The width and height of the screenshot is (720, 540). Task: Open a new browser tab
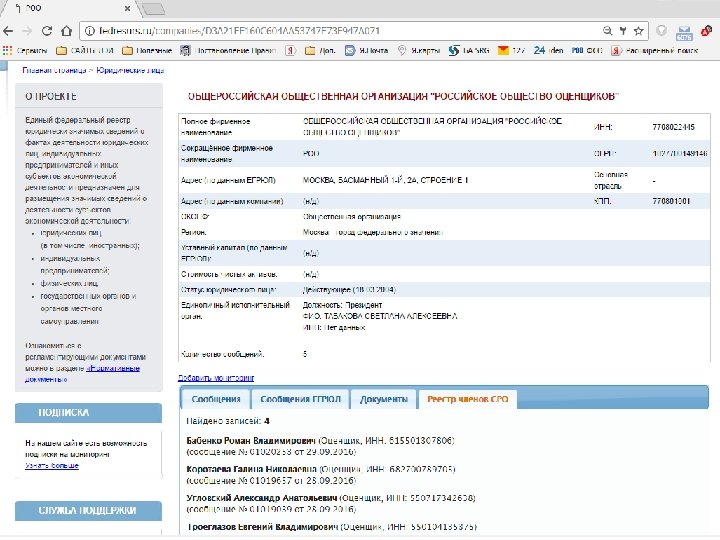(x=153, y=9)
